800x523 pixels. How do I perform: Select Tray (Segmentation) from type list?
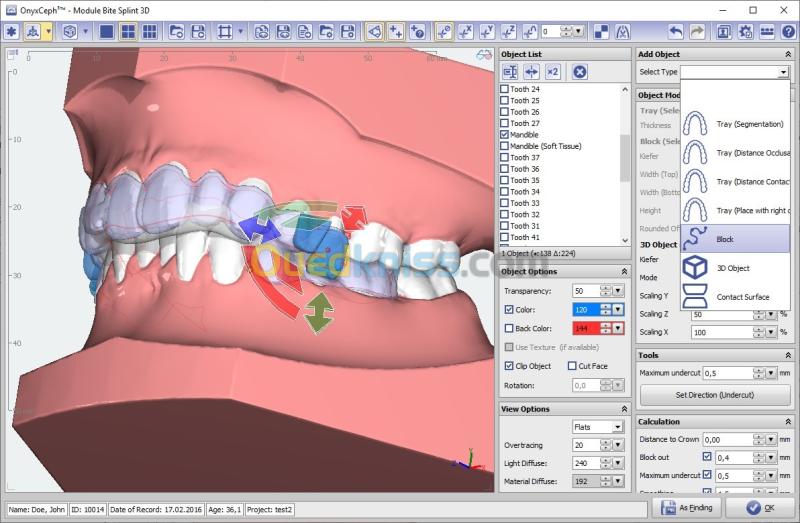[x=736, y=124]
